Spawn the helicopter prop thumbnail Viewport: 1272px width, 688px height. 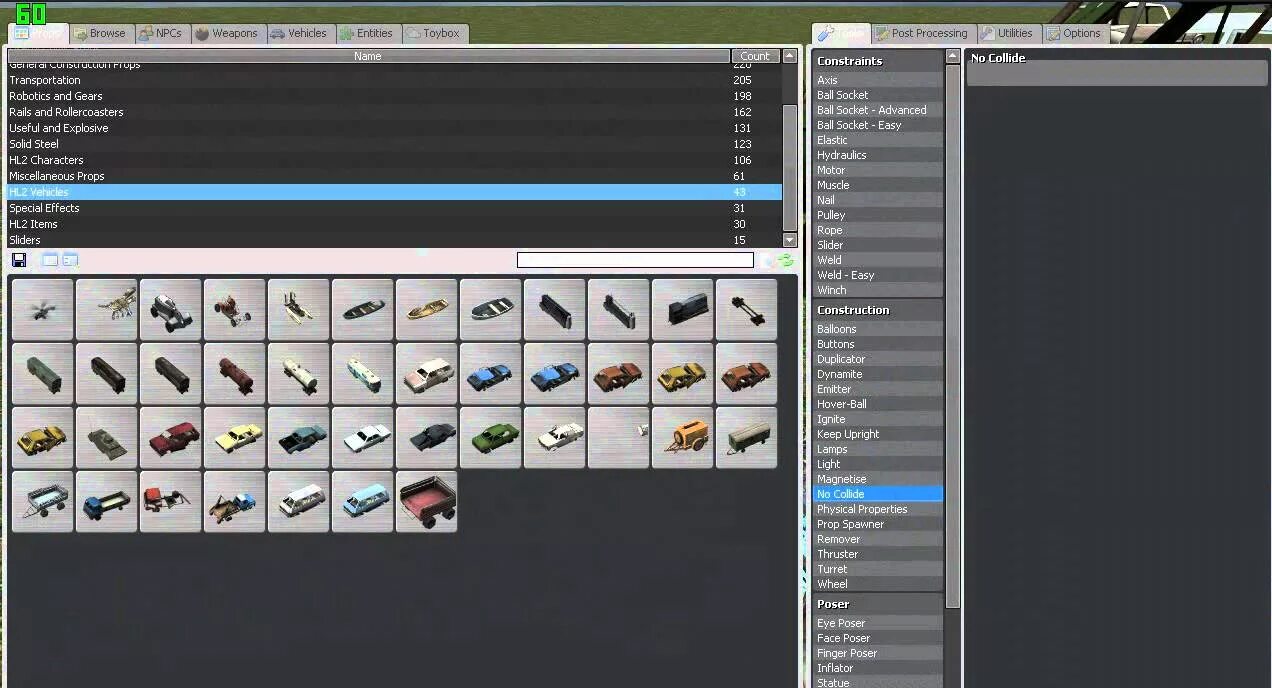tap(43, 310)
